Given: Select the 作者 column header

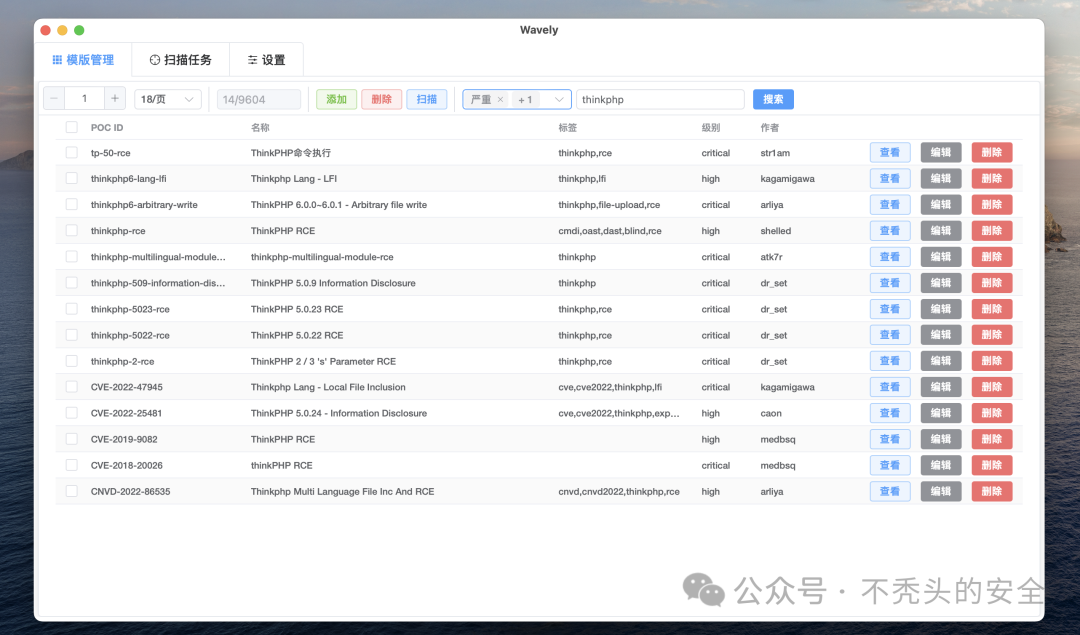Looking at the screenshot, I should [770, 127].
